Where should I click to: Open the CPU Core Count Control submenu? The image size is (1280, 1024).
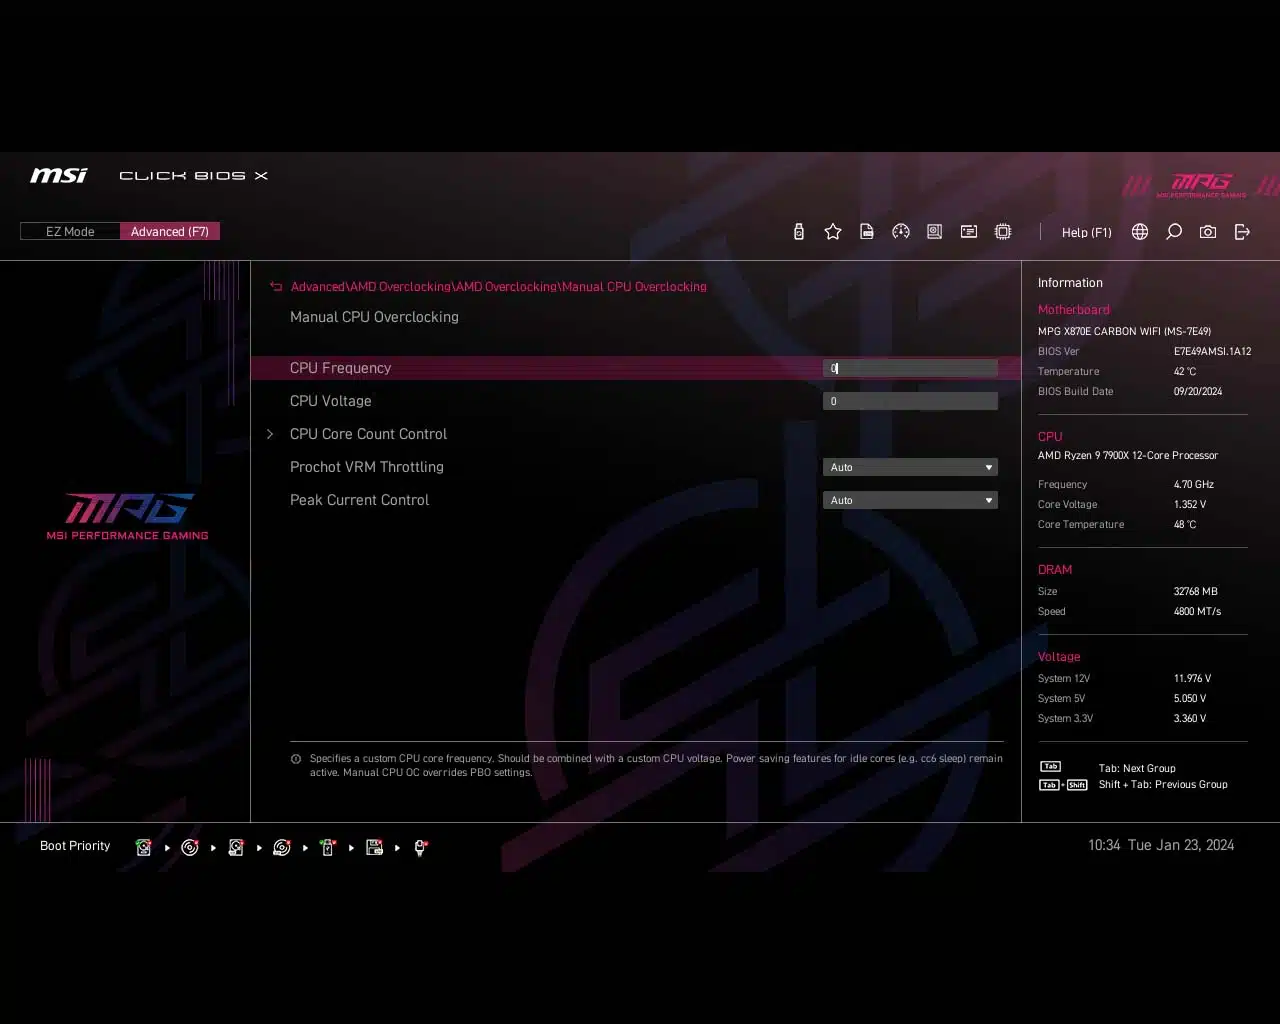(368, 434)
